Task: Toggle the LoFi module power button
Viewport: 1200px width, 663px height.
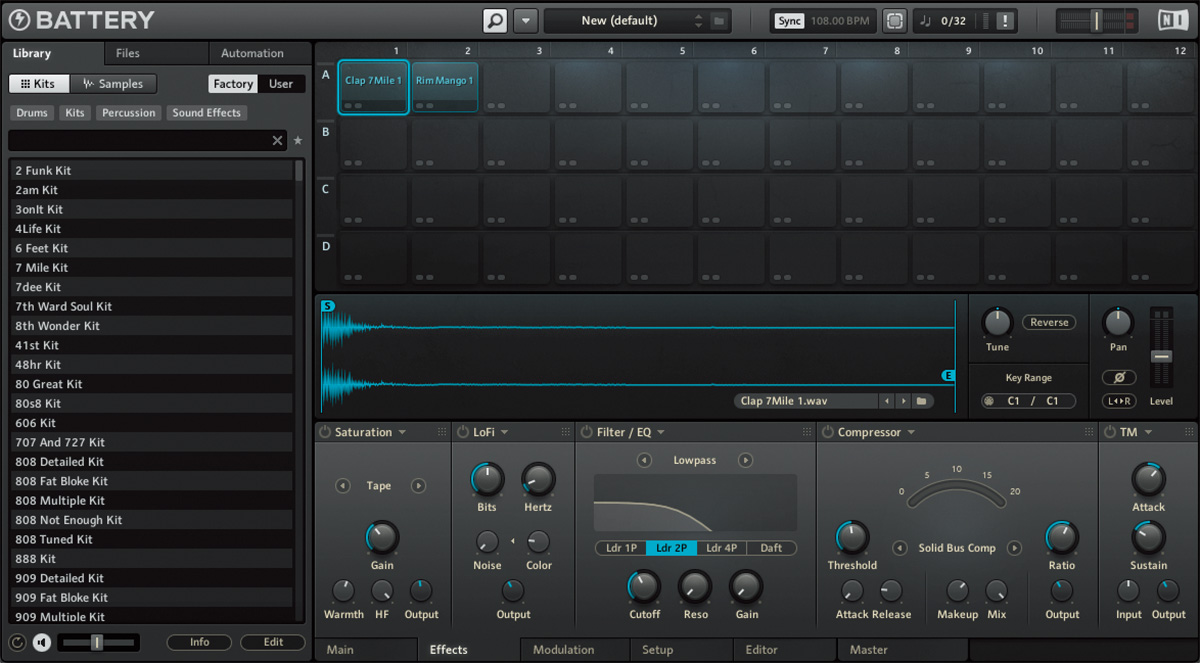Action: point(464,432)
